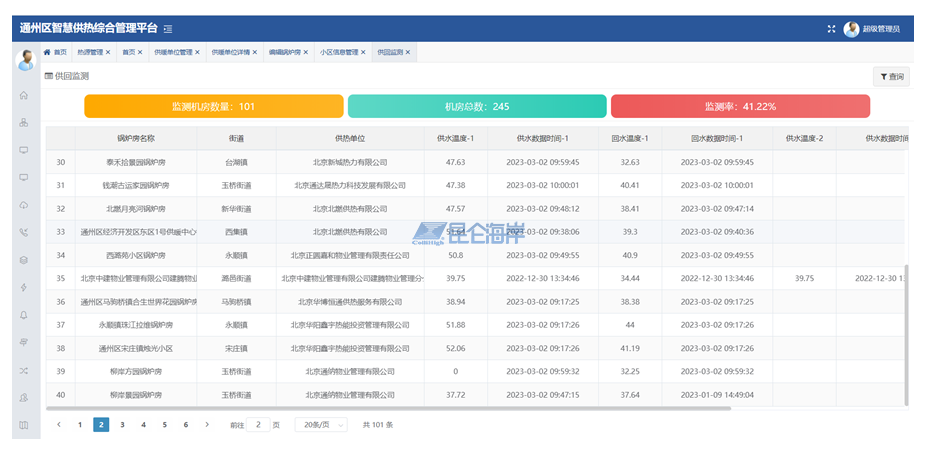
Task: Open the phone icon in sidebar
Action: pyautogui.click(x=24, y=232)
